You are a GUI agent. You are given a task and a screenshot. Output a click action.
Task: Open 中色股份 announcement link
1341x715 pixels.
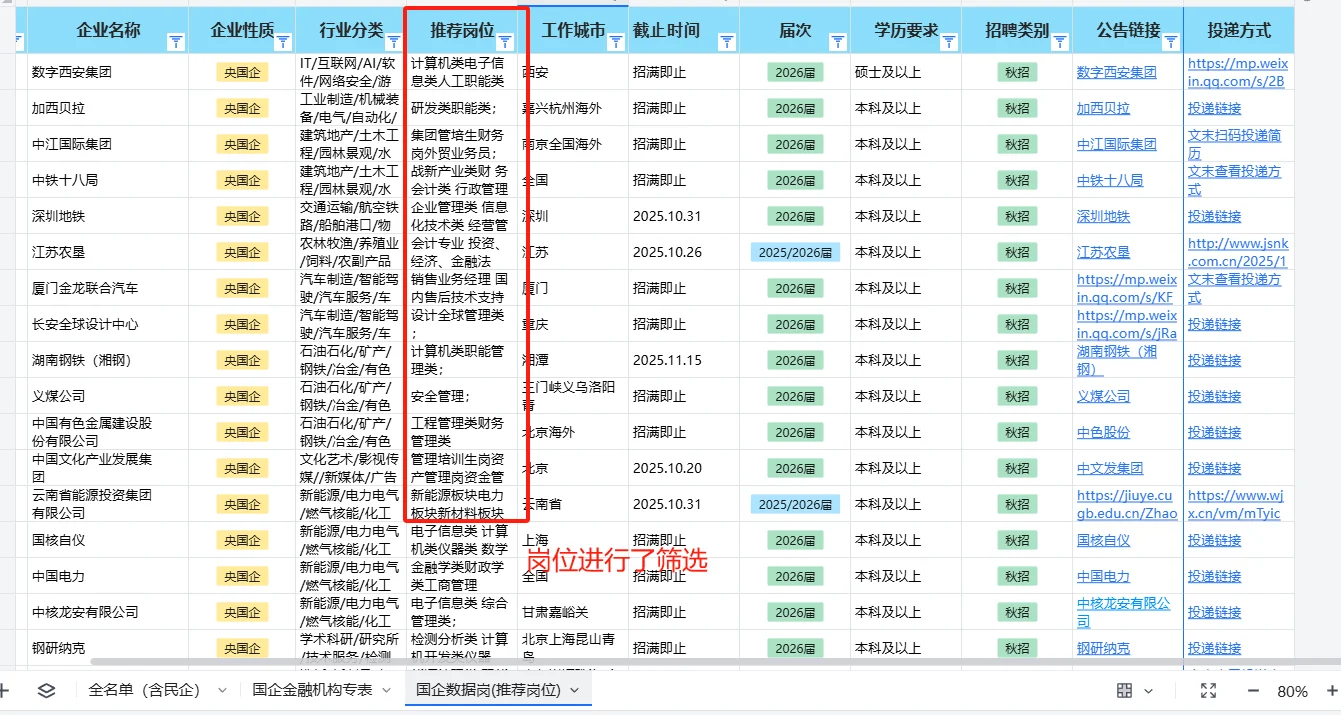tap(1103, 432)
